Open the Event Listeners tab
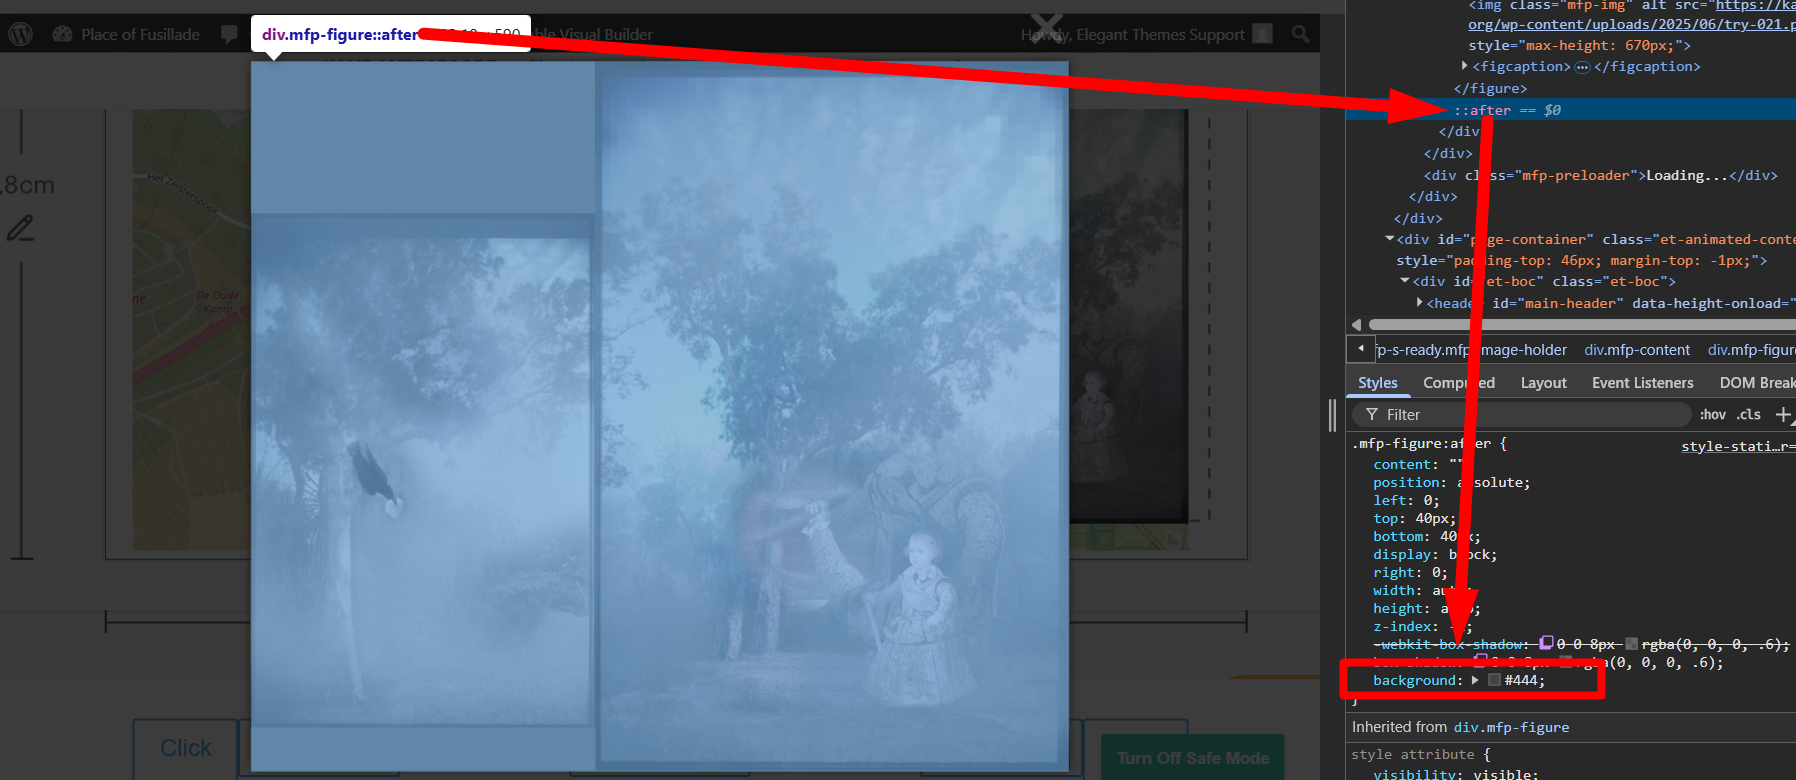This screenshot has width=1796, height=780. pyautogui.click(x=1642, y=383)
